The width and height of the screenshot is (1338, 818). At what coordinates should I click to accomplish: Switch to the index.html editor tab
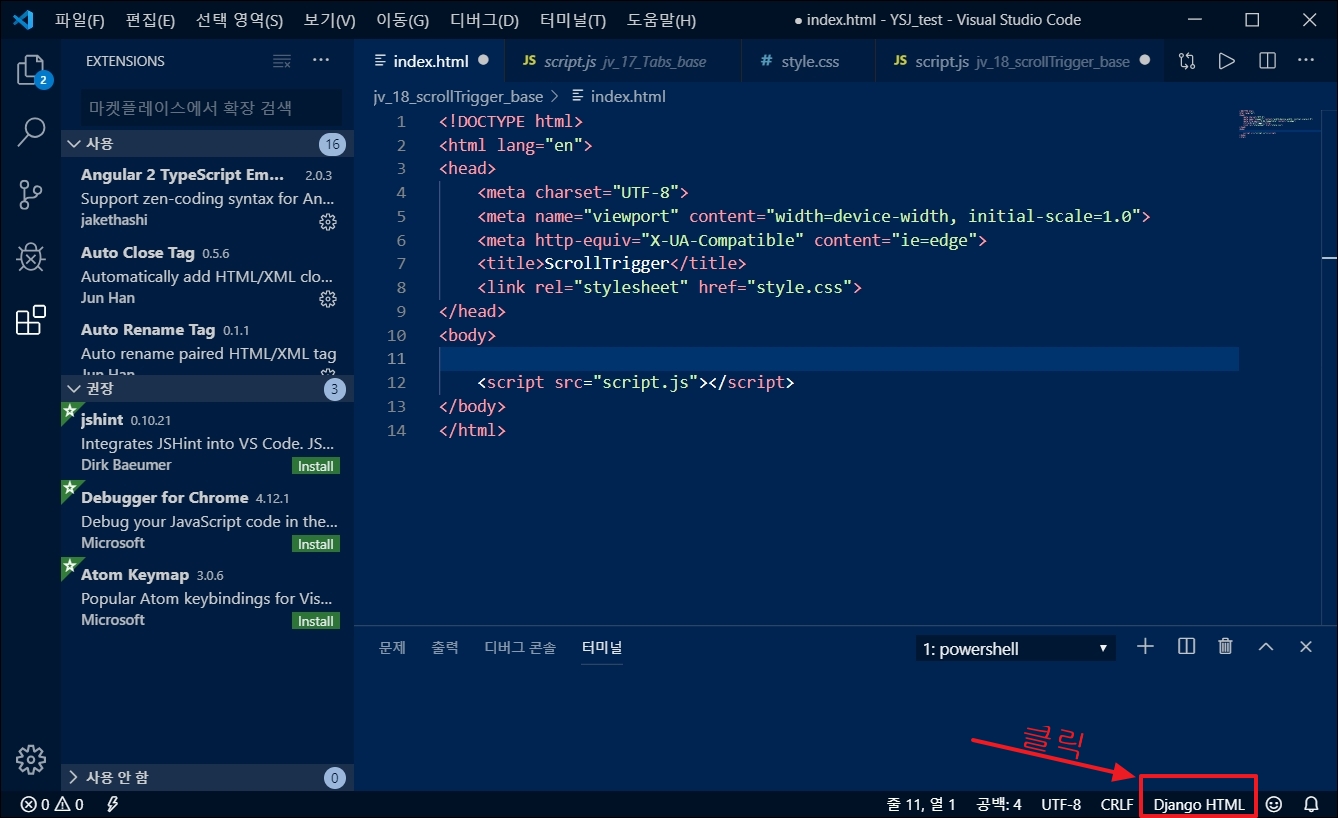(x=431, y=61)
